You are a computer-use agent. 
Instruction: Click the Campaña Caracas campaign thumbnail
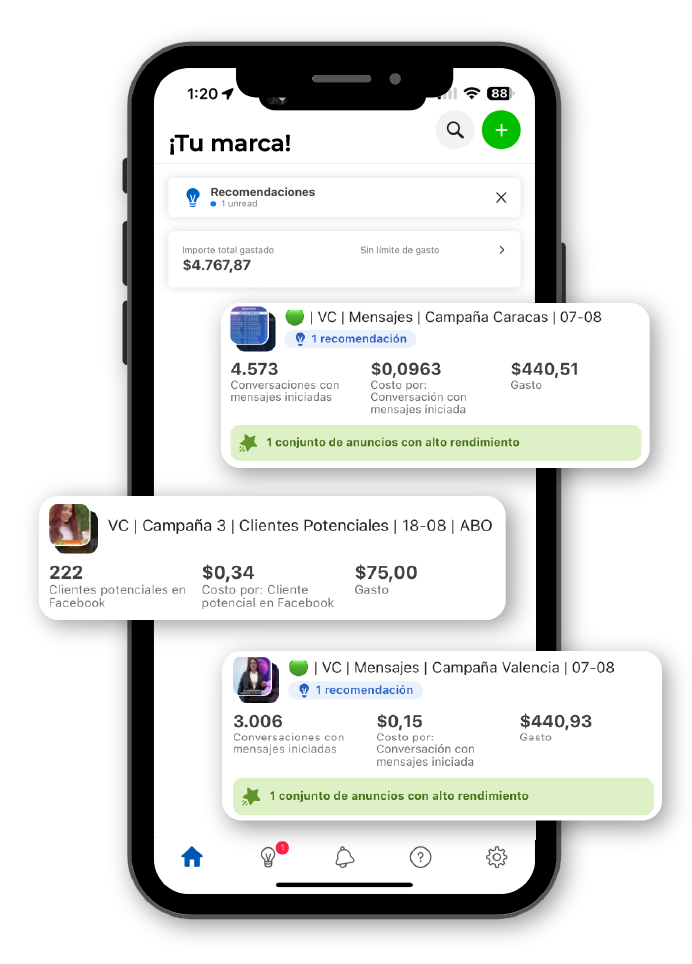point(252,329)
